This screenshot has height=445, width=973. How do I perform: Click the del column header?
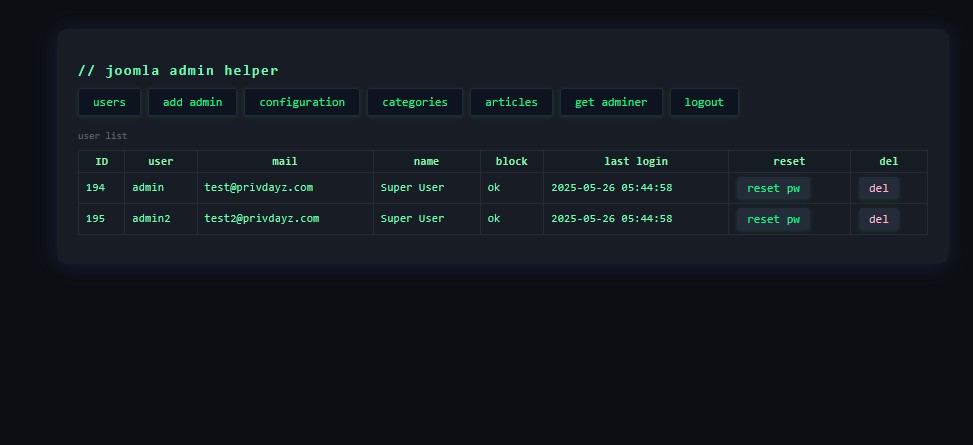(x=889, y=161)
